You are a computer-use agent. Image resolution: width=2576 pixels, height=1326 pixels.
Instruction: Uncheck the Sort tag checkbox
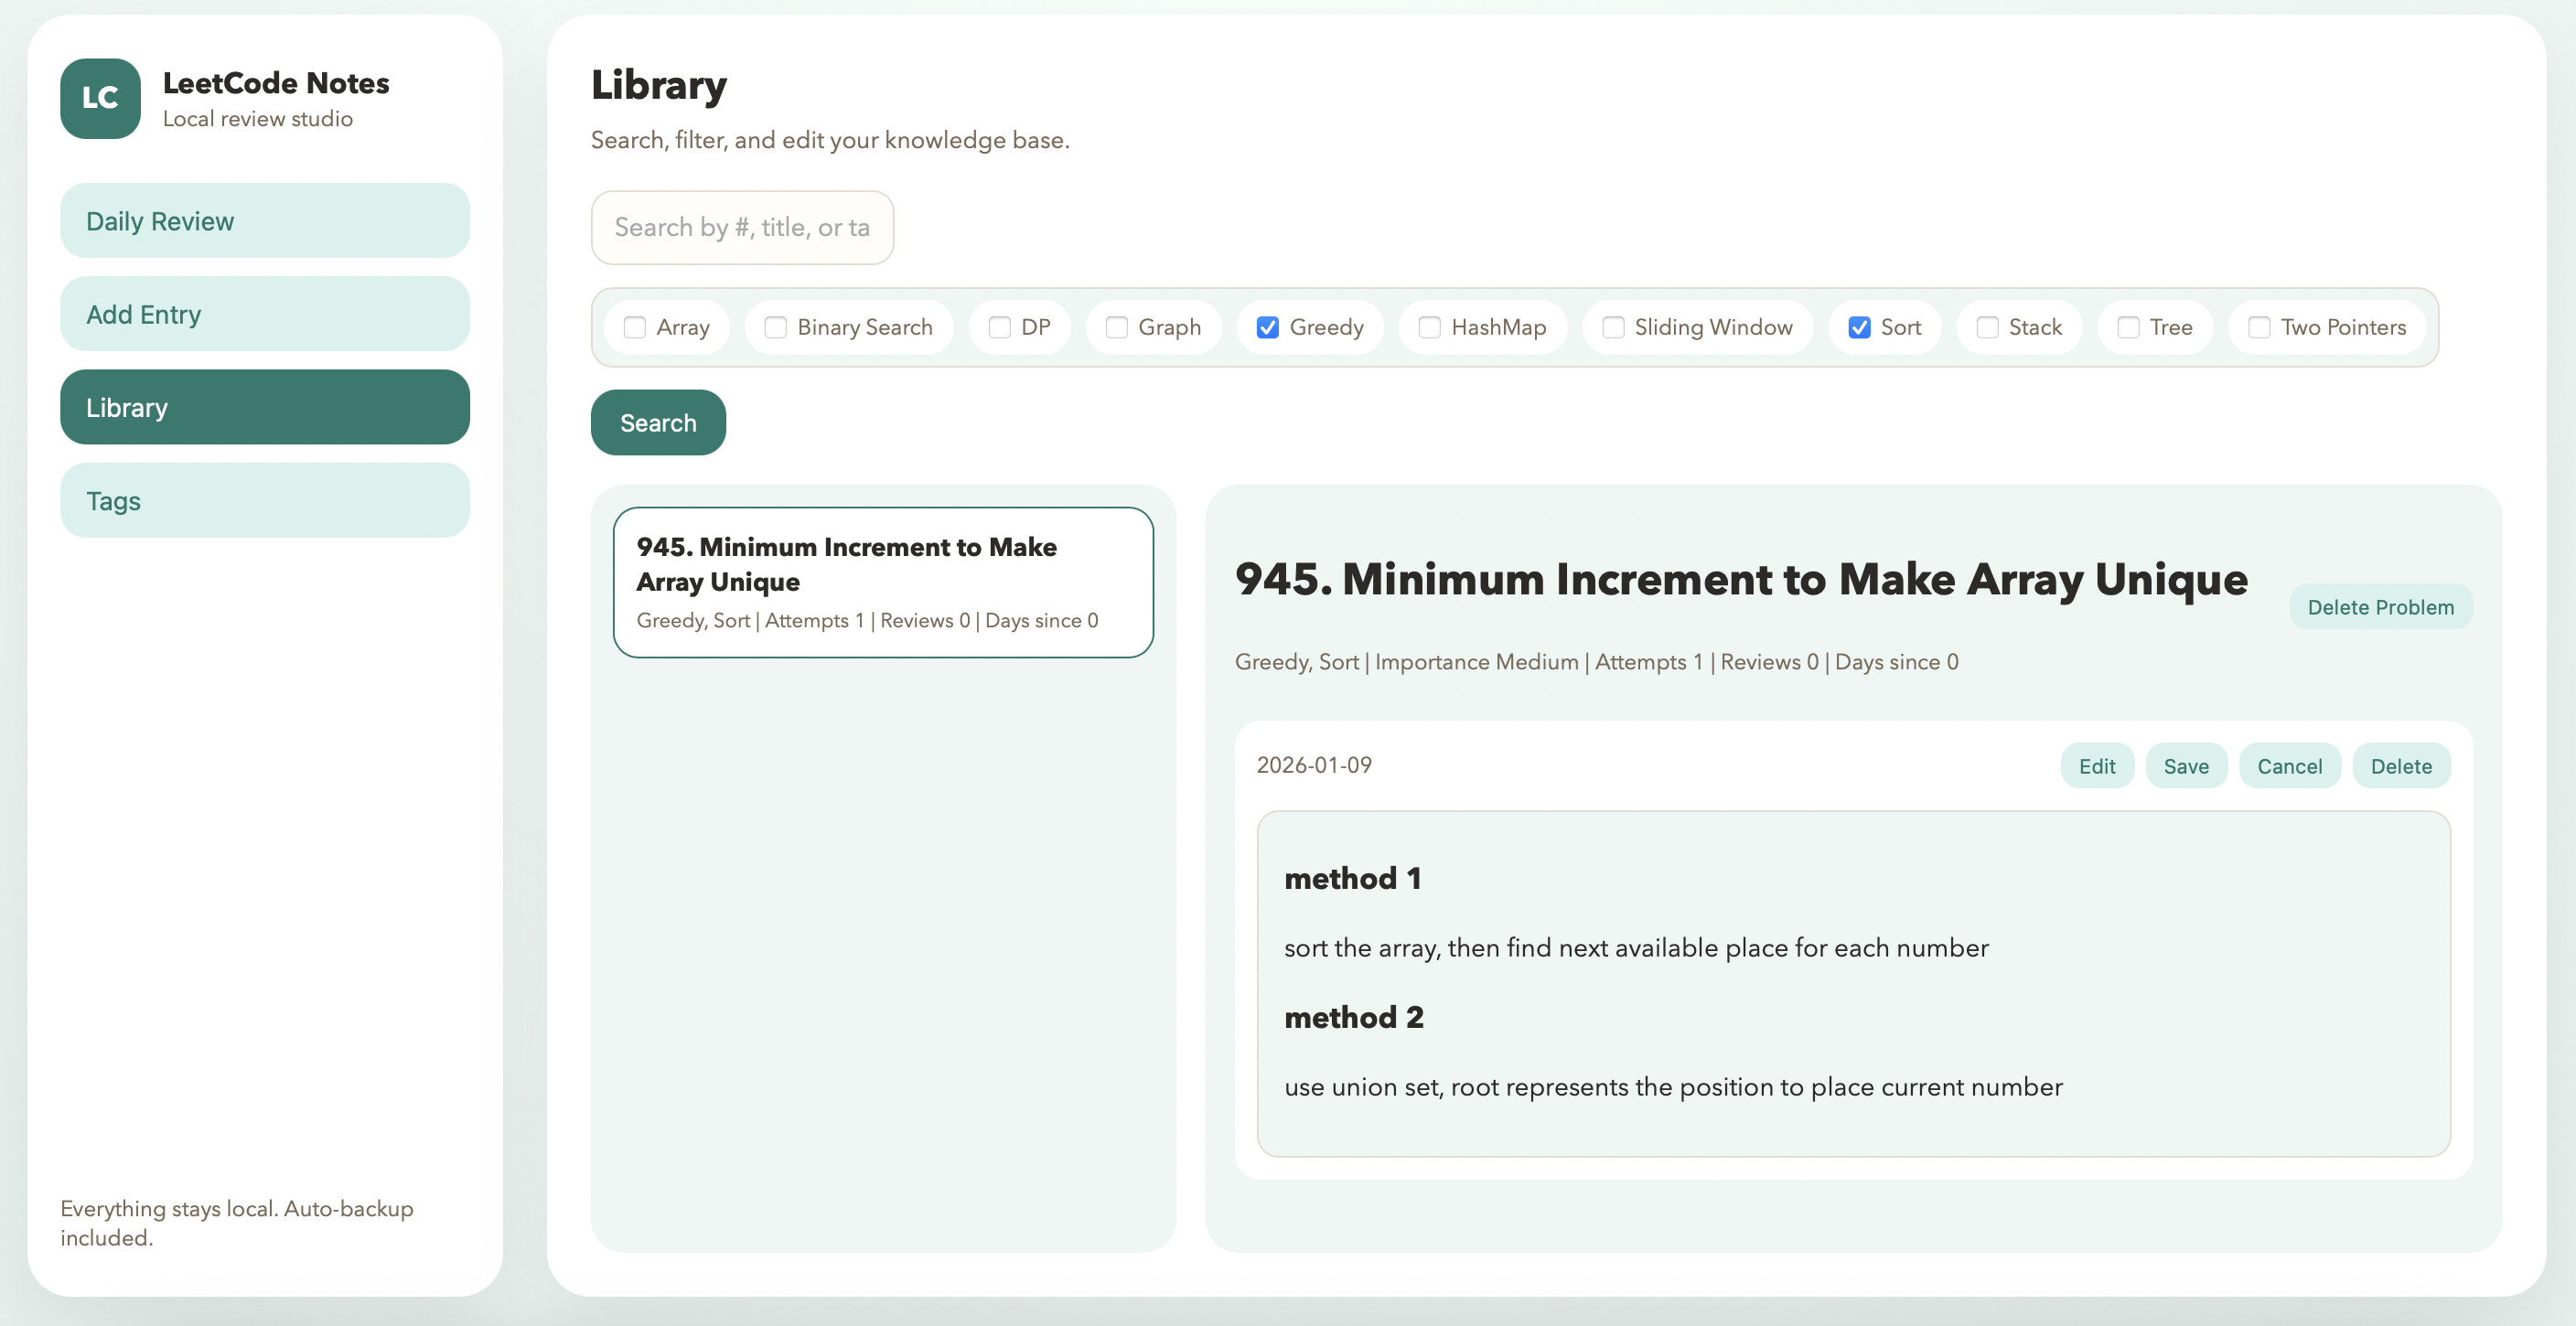coord(1859,328)
